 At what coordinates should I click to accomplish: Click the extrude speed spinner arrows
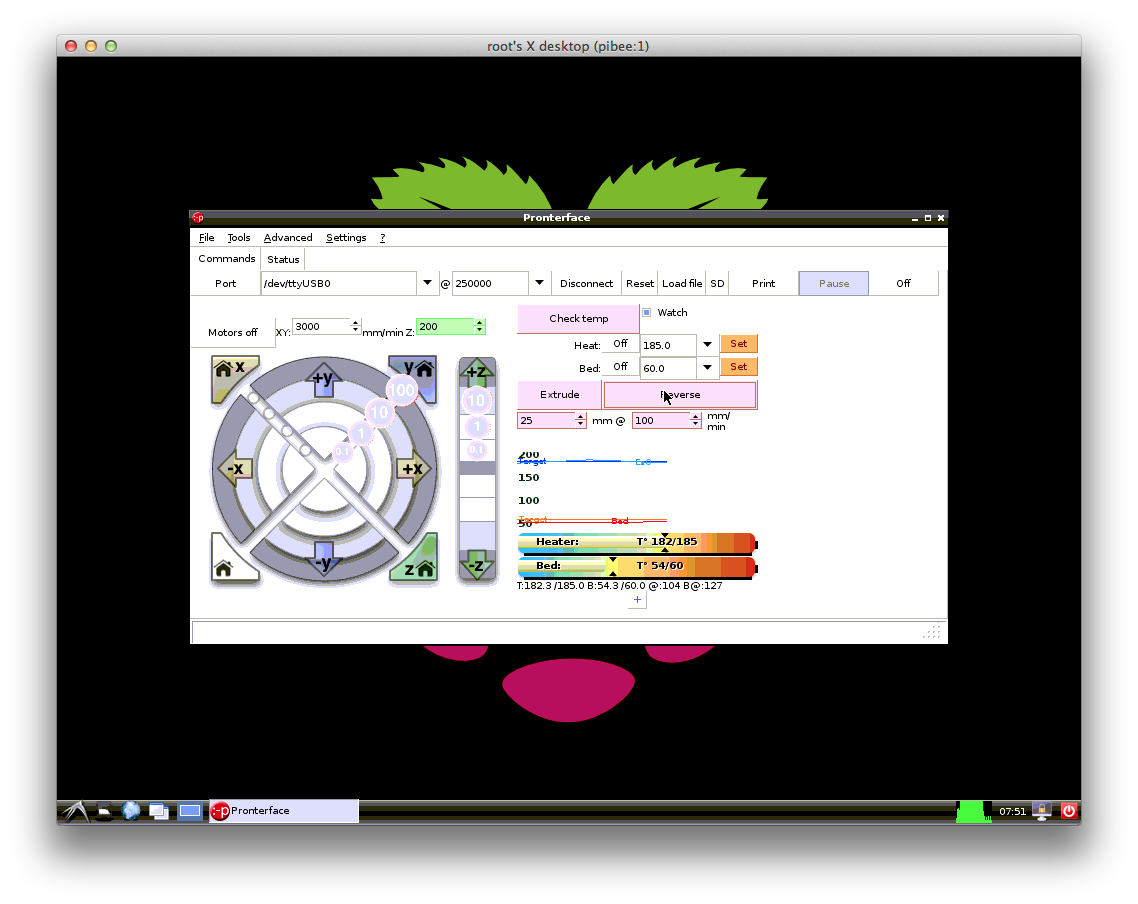coord(695,420)
